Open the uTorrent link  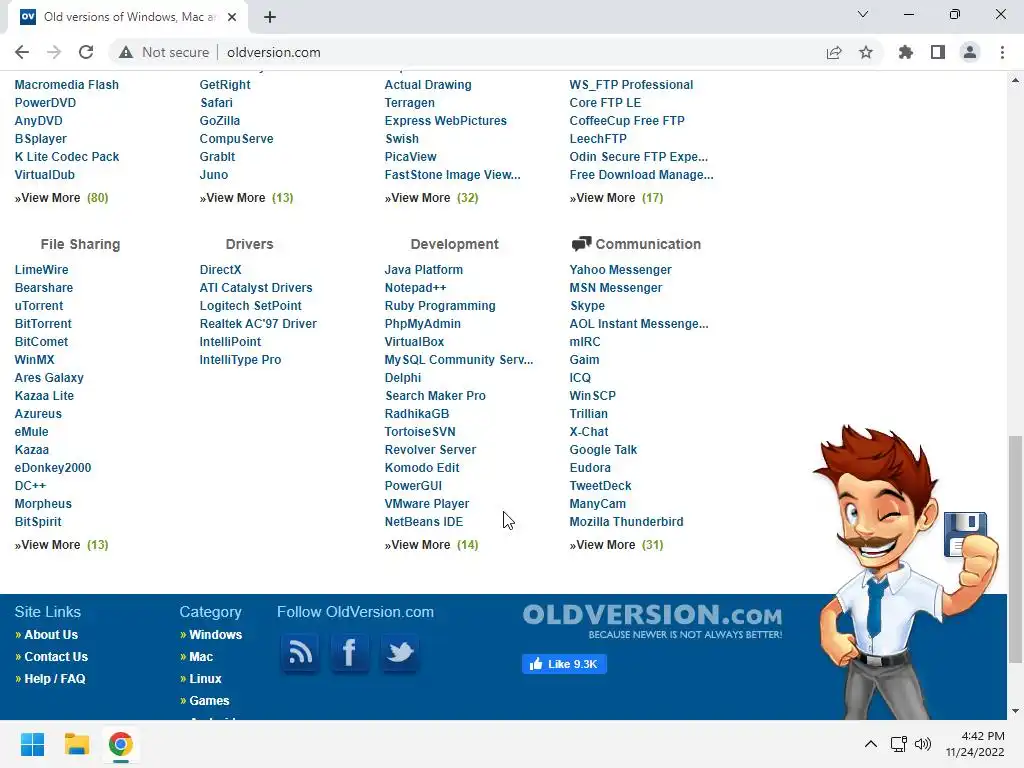coord(39,306)
